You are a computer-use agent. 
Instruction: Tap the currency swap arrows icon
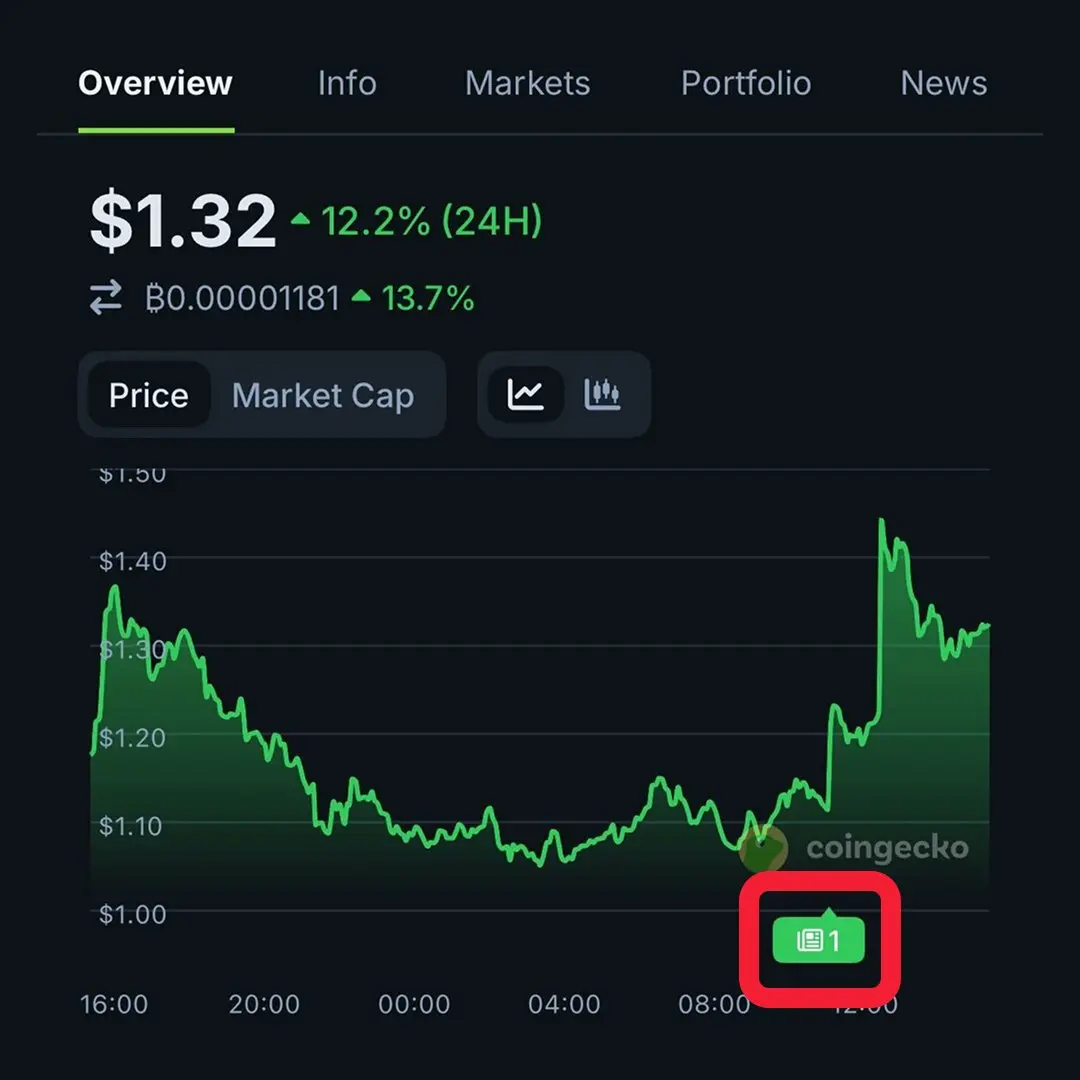106,298
